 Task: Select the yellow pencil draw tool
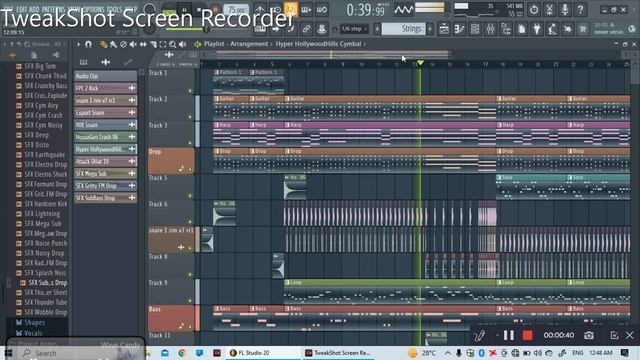coord(104,44)
